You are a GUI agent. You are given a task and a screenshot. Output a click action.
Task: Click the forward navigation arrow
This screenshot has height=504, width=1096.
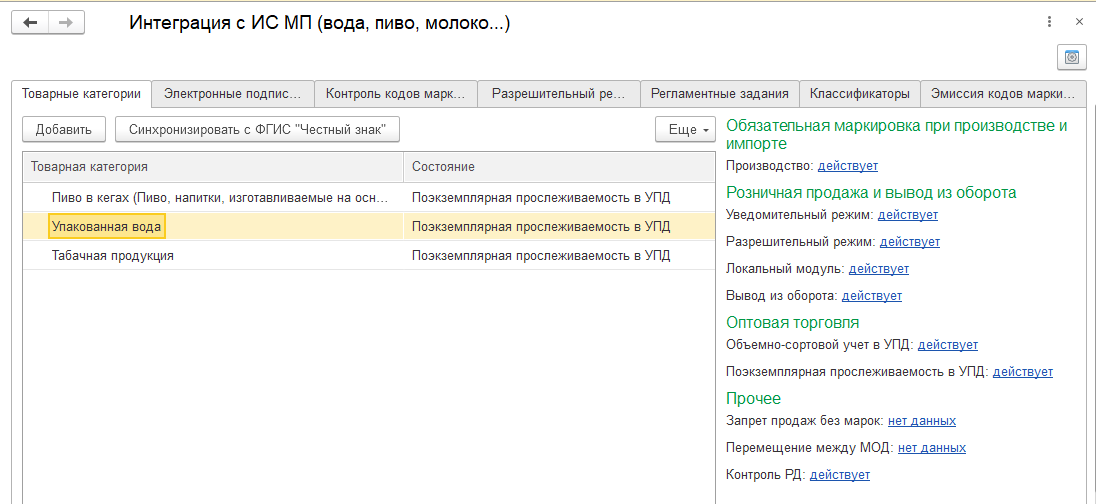pos(66,22)
